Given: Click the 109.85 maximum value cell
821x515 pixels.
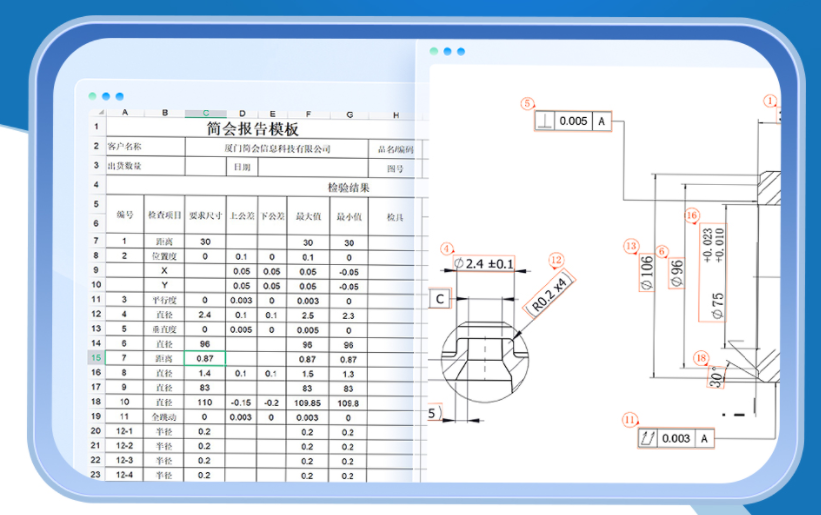Looking at the screenshot, I should coord(307,403).
